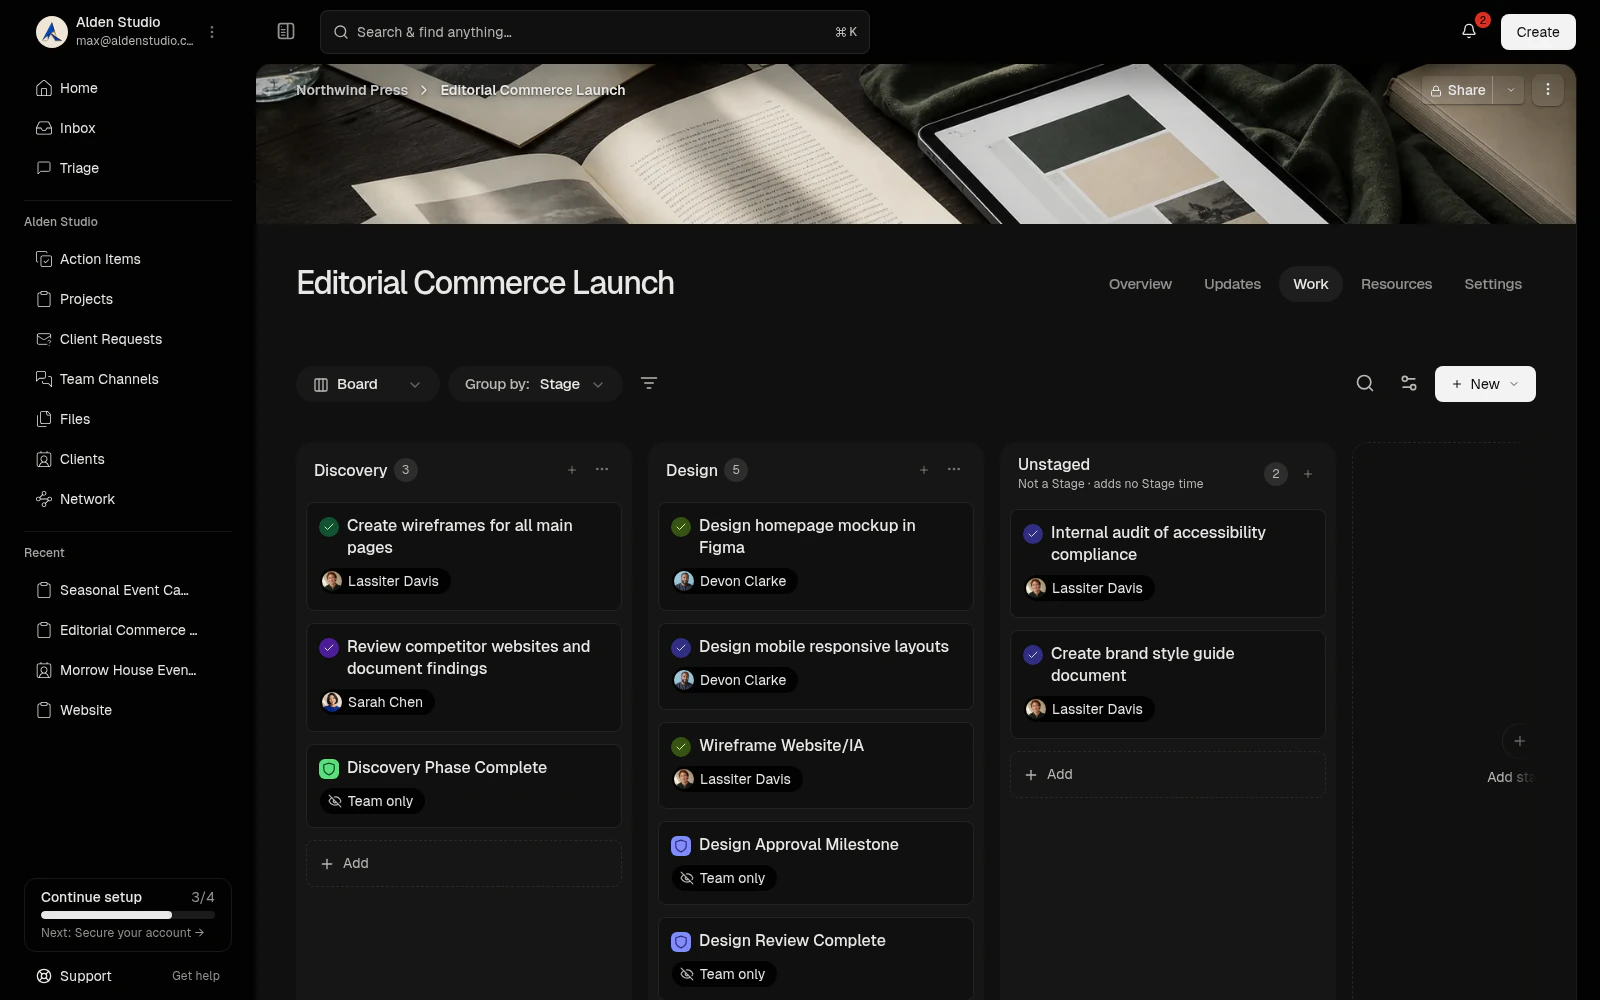Expand the Share options chevron
Image resolution: width=1600 pixels, height=1000 pixels.
(x=1511, y=90)
